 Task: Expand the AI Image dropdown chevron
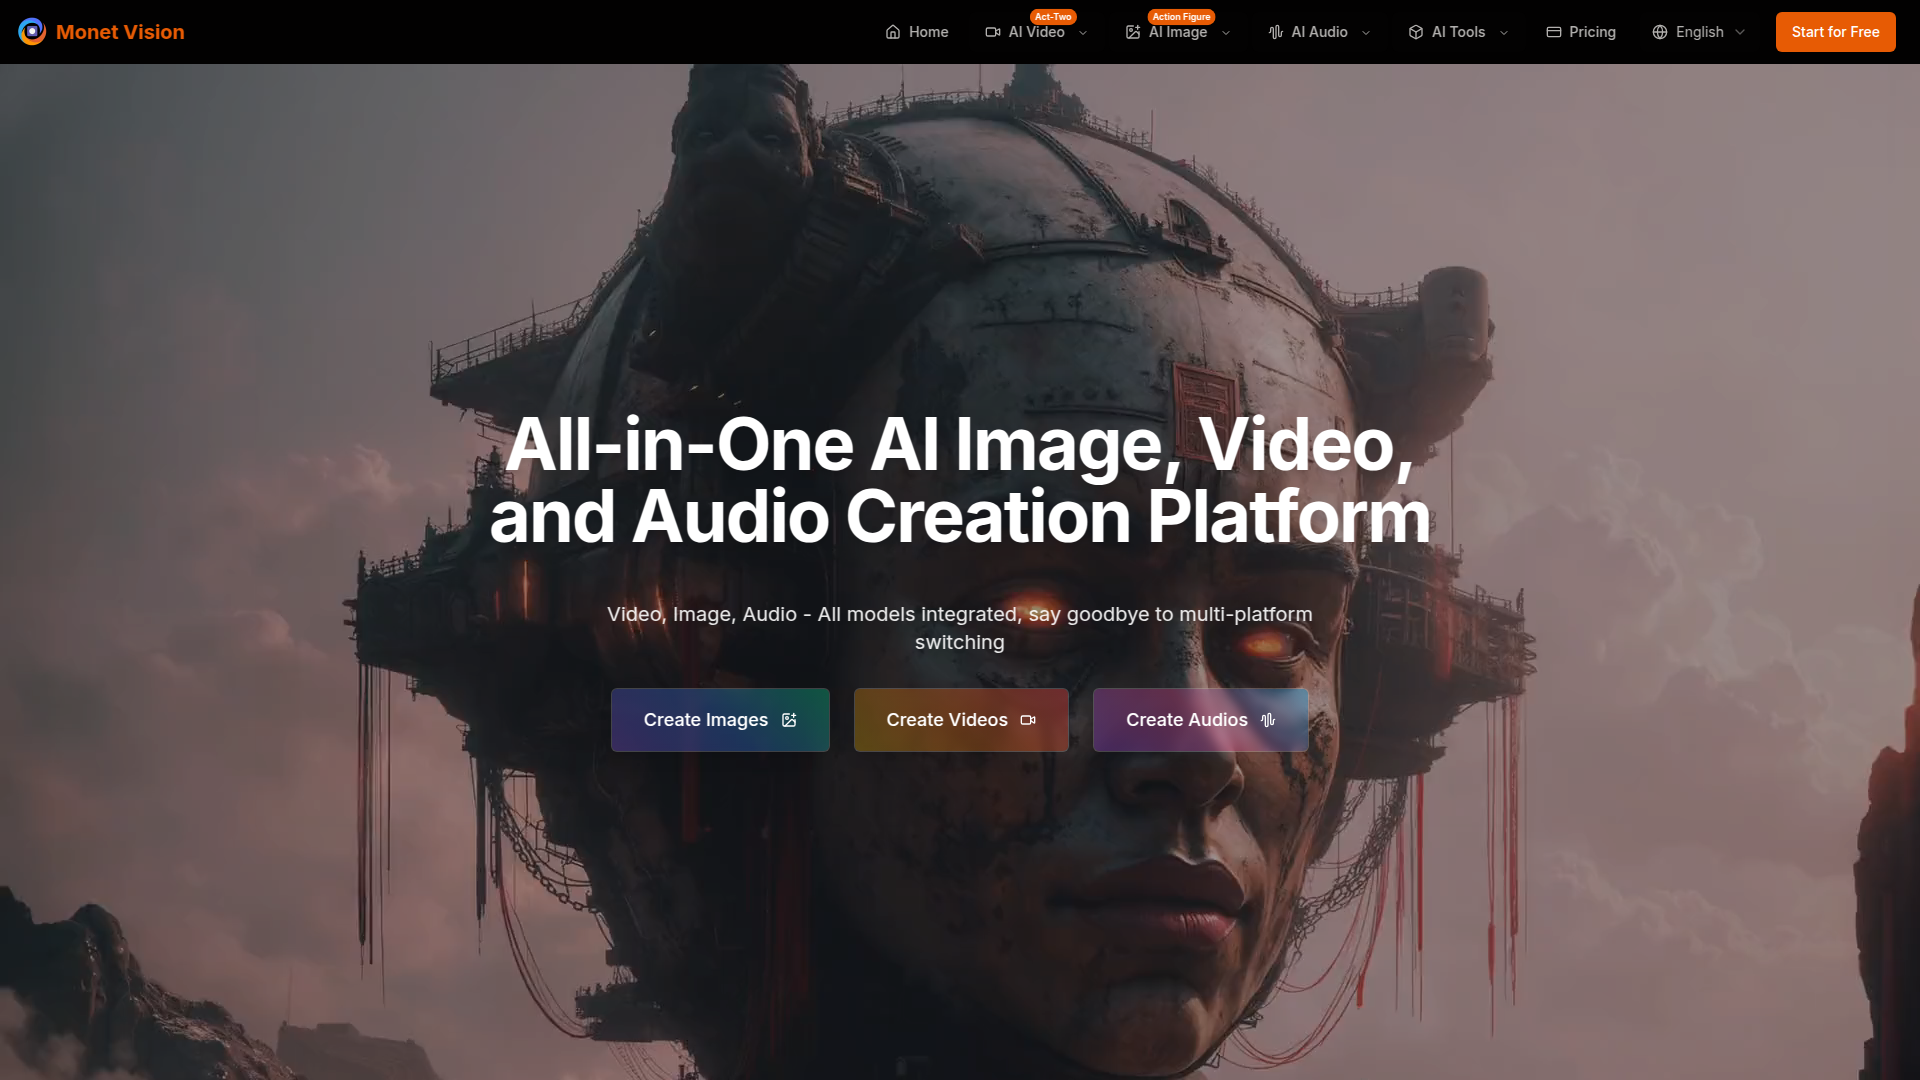tap(1226, 33)
